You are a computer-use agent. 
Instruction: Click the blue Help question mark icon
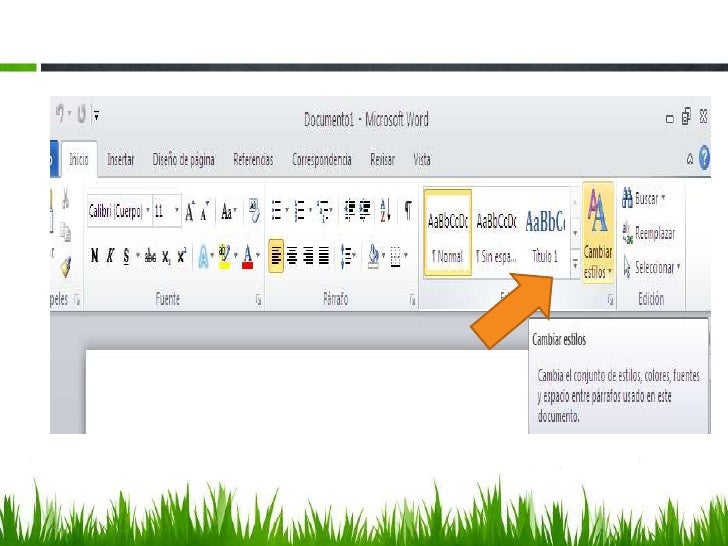[704, 157]
